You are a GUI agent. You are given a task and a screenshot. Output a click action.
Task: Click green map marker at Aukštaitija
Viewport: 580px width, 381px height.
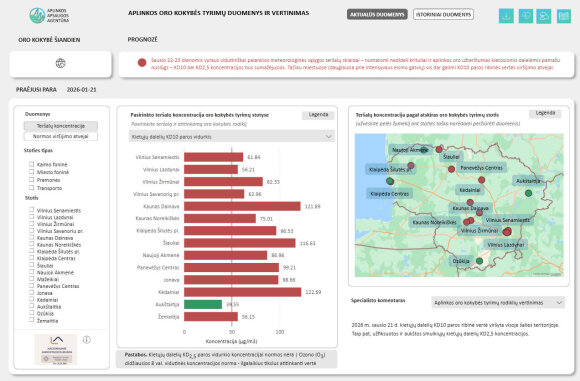(x=529, y=193)
